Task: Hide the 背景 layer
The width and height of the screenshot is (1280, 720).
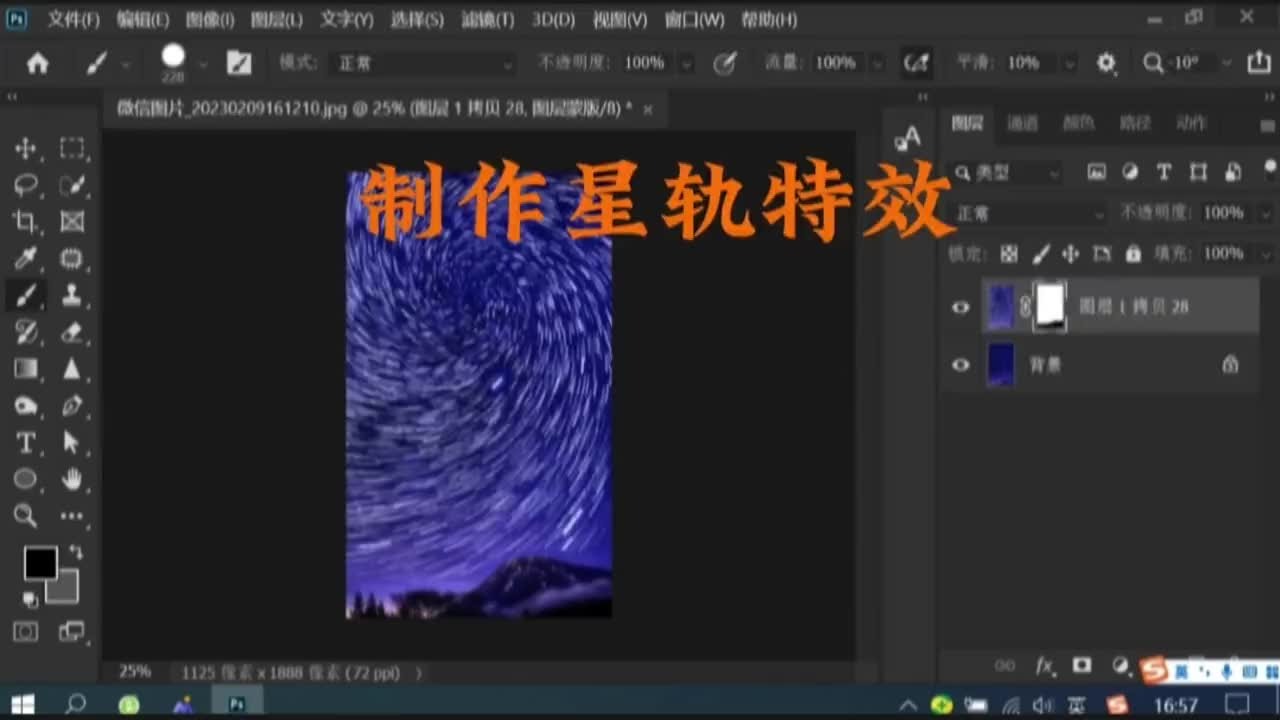Action: click(x=960, y=364)
